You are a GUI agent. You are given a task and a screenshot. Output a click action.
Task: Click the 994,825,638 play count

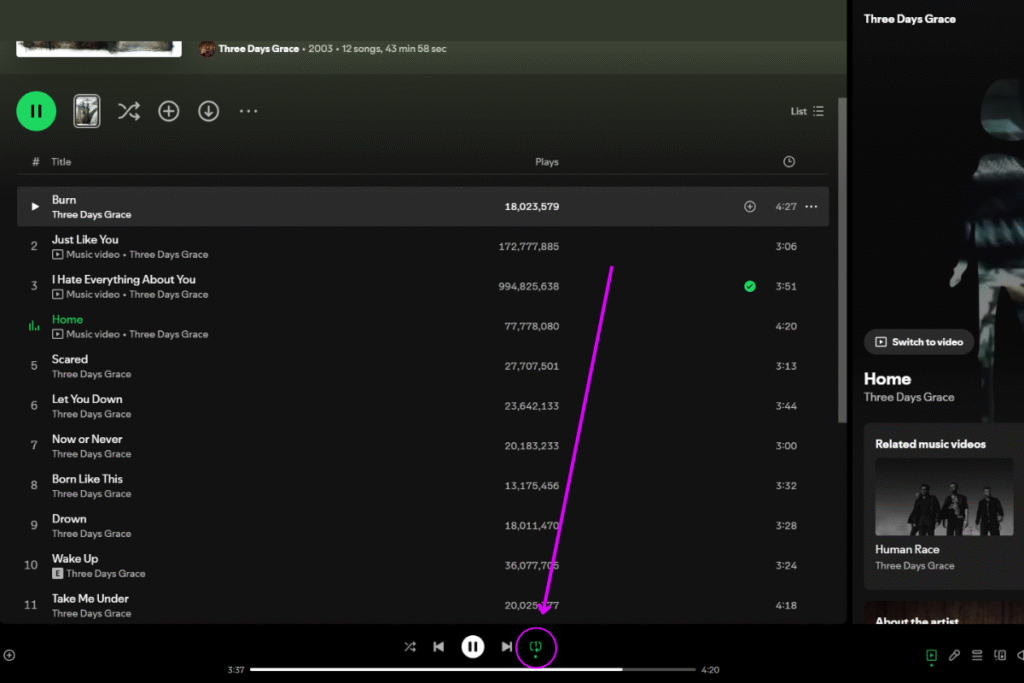click(x=528, y=286)
